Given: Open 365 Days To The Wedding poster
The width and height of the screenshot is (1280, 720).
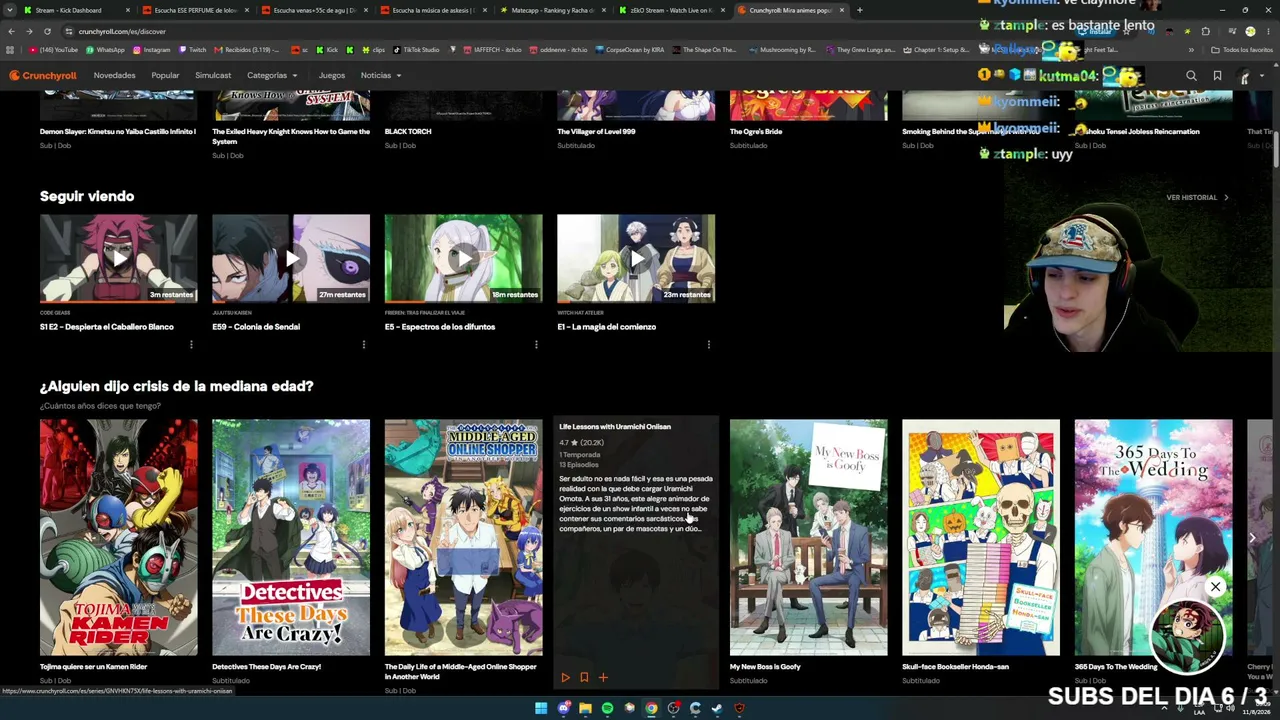Looking at the screenshot, I should (x=1153, y=537).
